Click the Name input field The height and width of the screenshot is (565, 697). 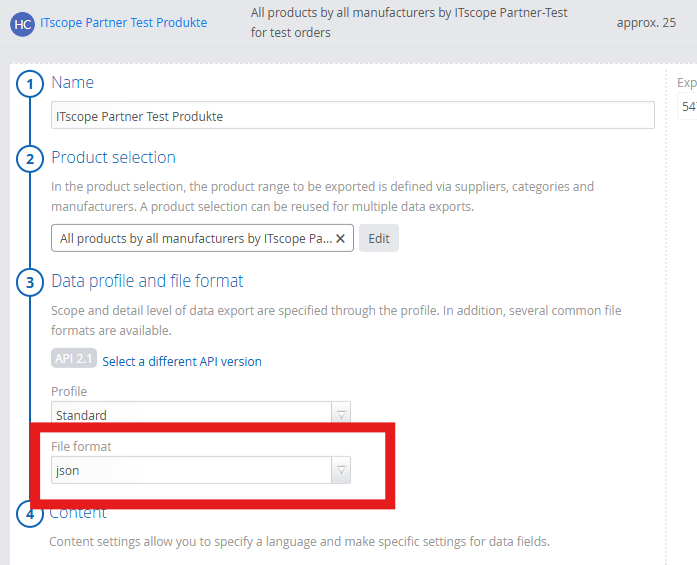pos(353,116)
